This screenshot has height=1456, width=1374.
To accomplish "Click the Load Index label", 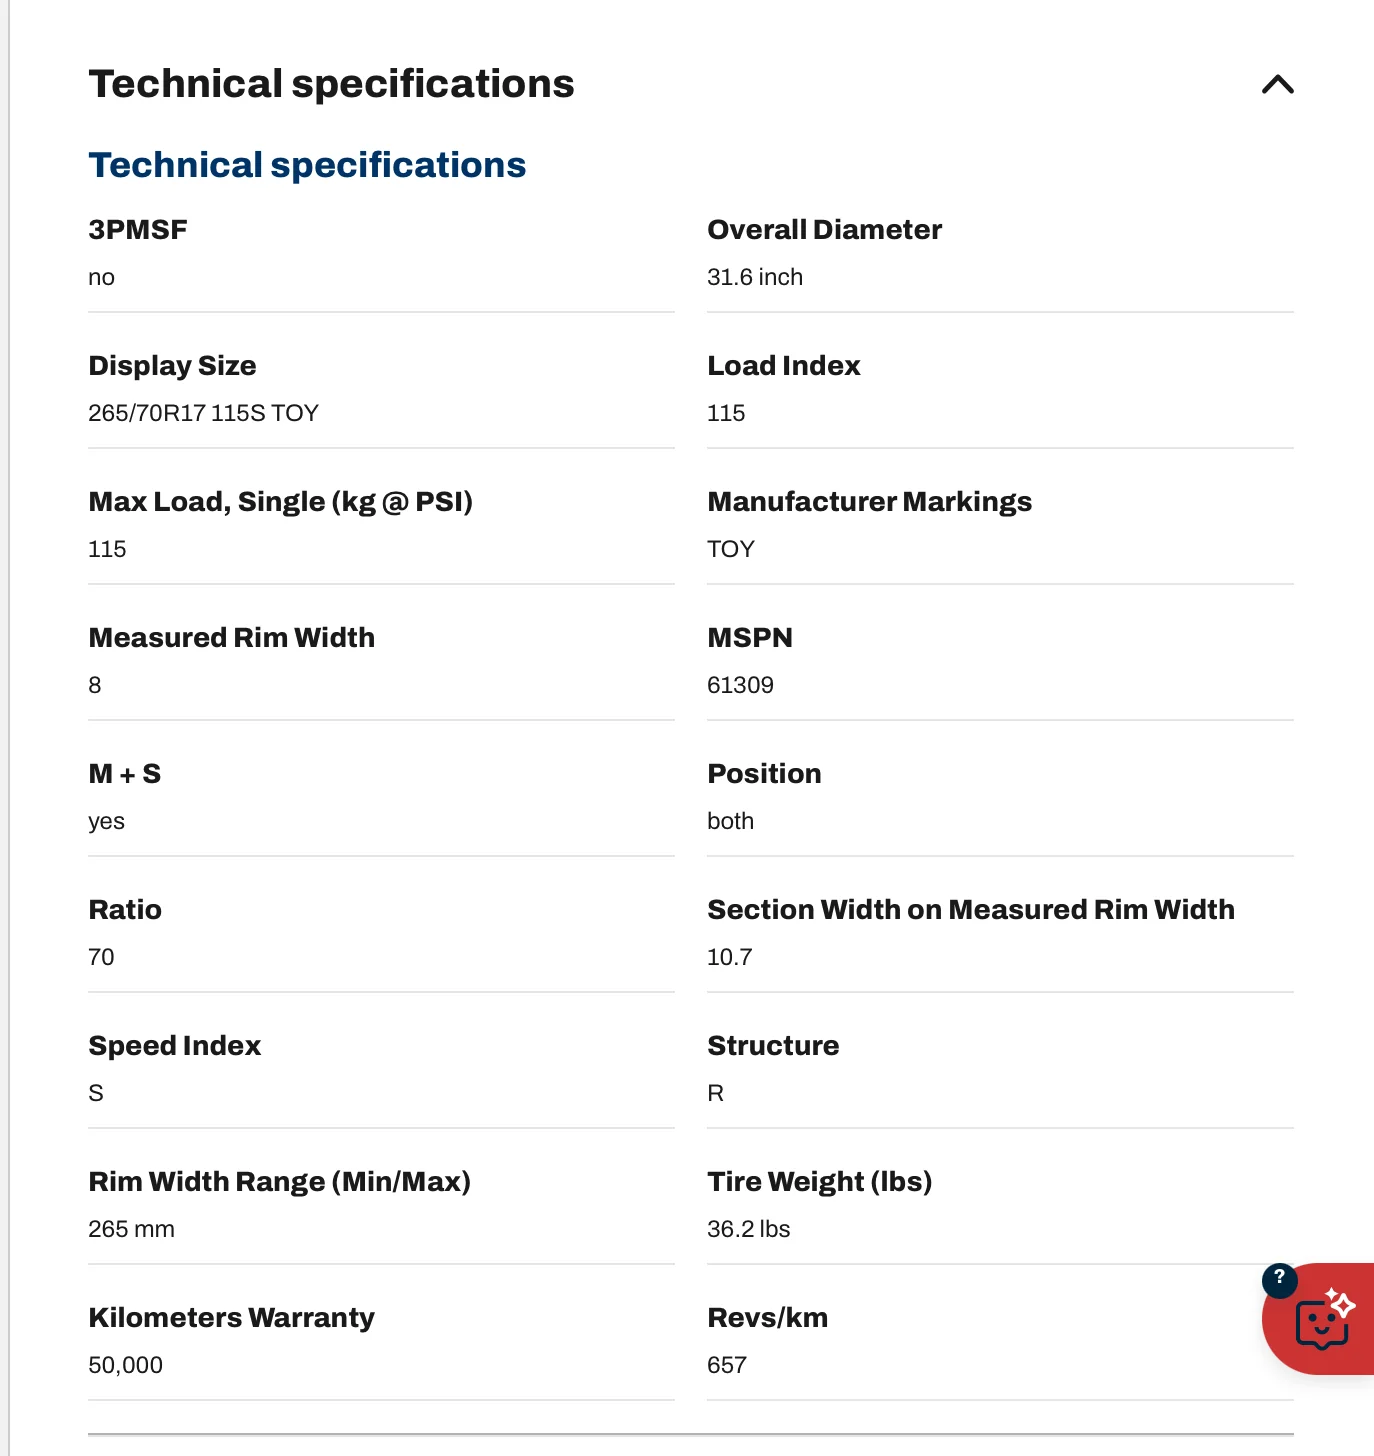I will point(784,366).
